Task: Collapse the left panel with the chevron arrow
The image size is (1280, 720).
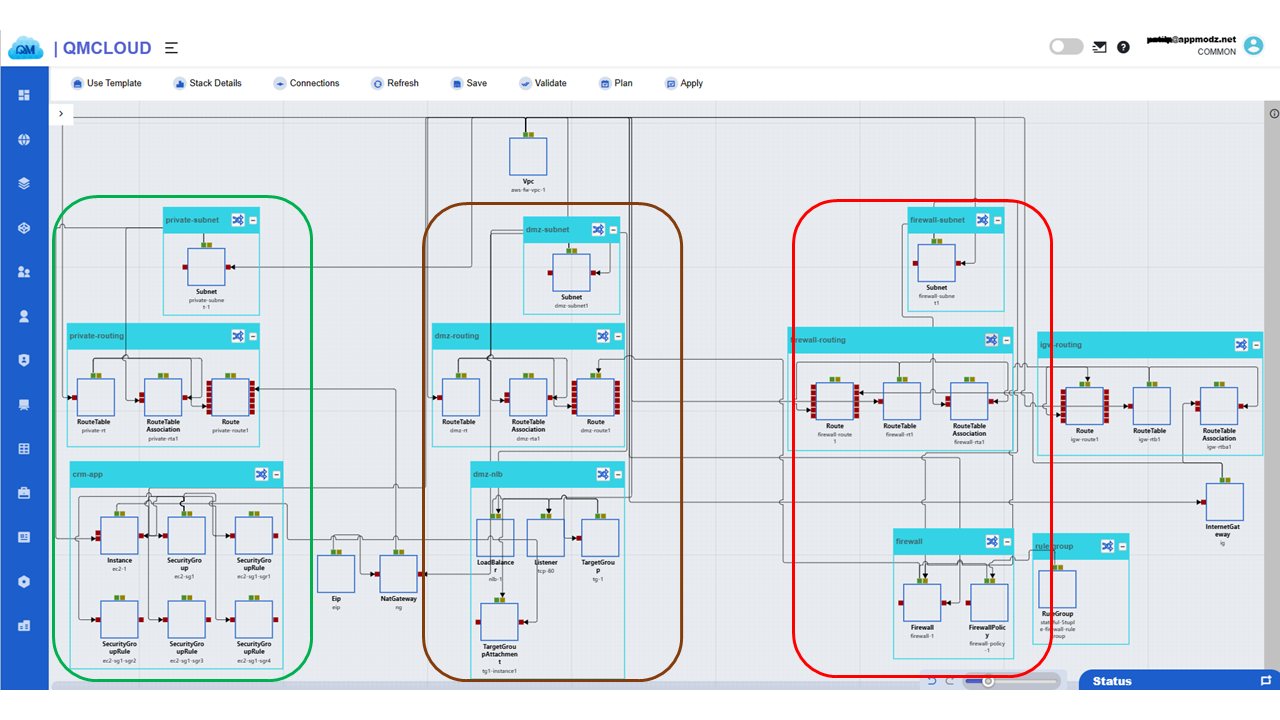Action: coord(61,114)
